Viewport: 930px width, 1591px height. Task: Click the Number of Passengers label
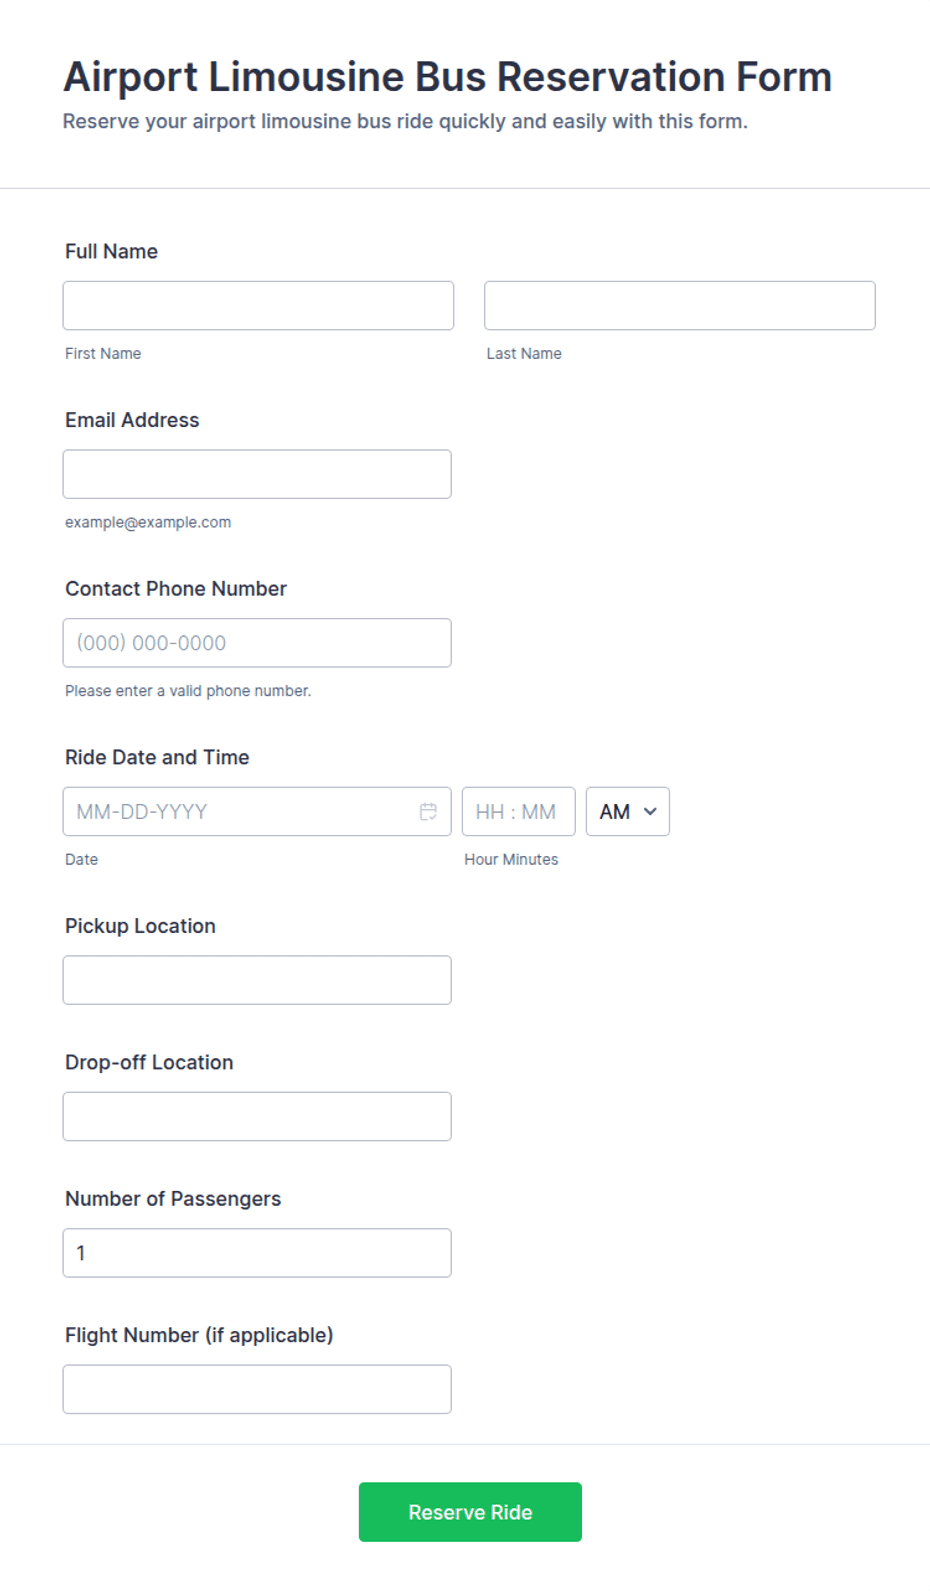[x=173, y=1199]
